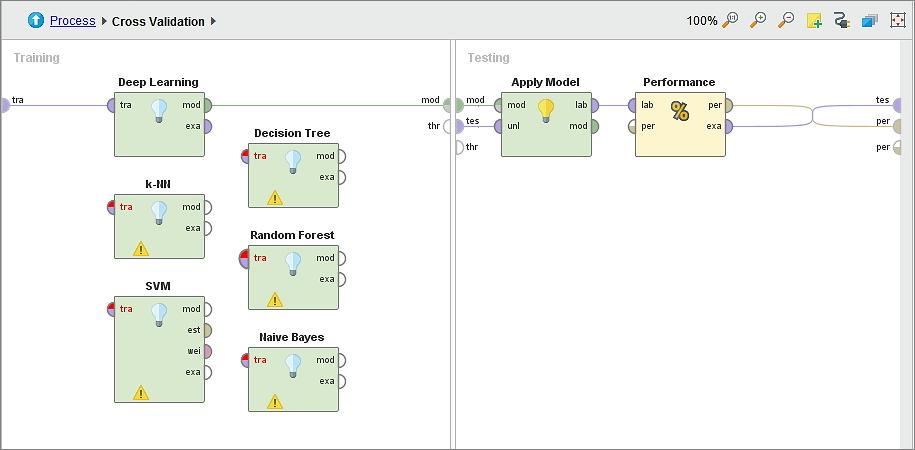This screenshot has height=450, width=915.
Task: Click the Random Forest operator title
Action: pyautogui.click(x=292, y=235)
